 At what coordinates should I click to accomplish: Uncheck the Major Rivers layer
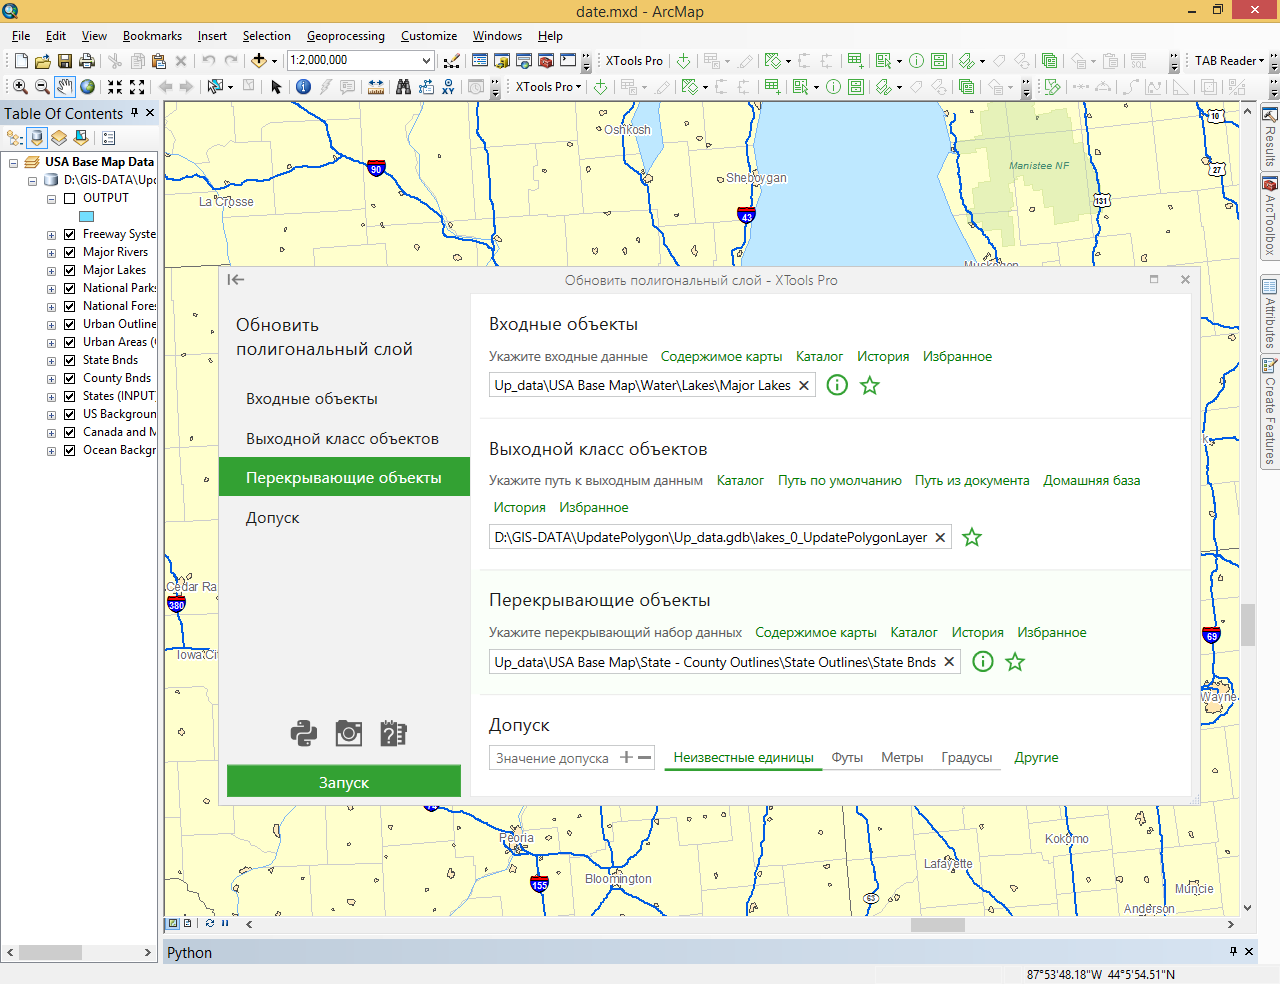[x=70, y=252]
